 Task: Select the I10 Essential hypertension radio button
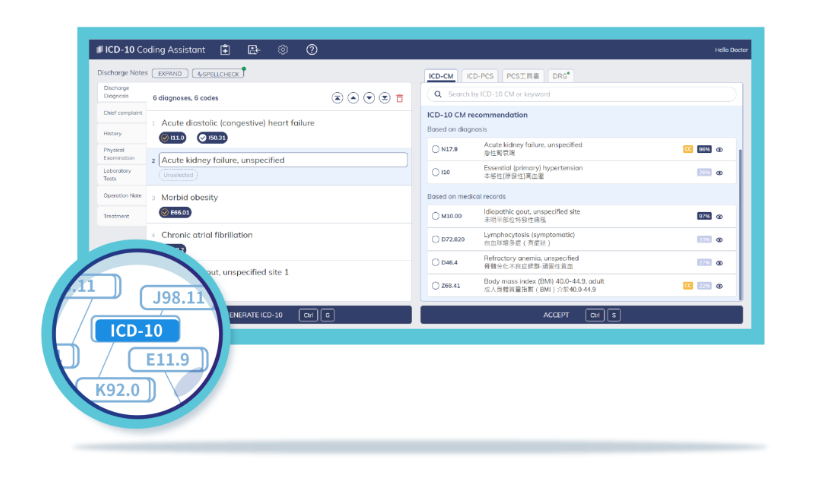click(436, 172)
